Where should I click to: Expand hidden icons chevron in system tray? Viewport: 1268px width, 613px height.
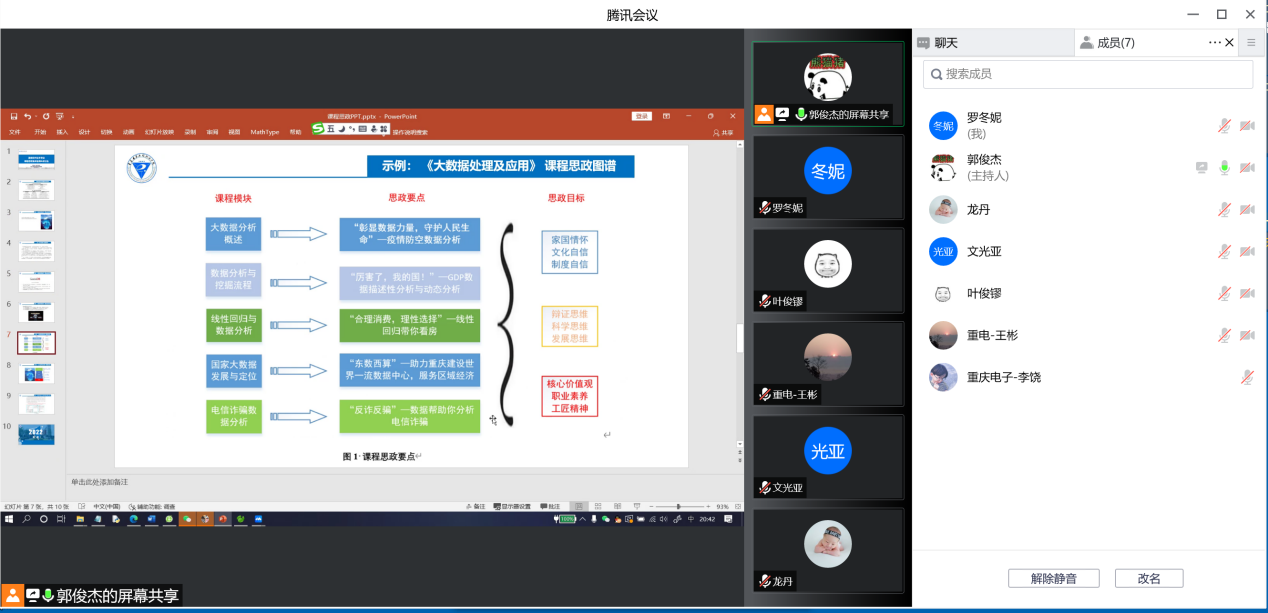583,519
